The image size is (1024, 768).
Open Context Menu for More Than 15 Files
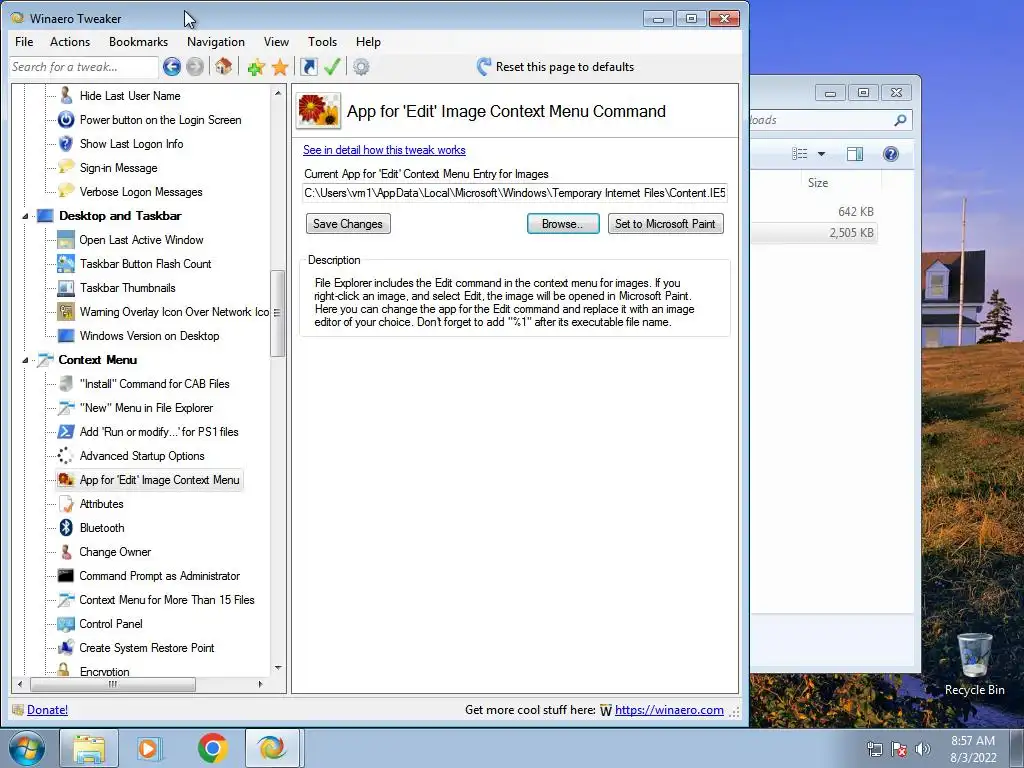click(x=167, y=600)
